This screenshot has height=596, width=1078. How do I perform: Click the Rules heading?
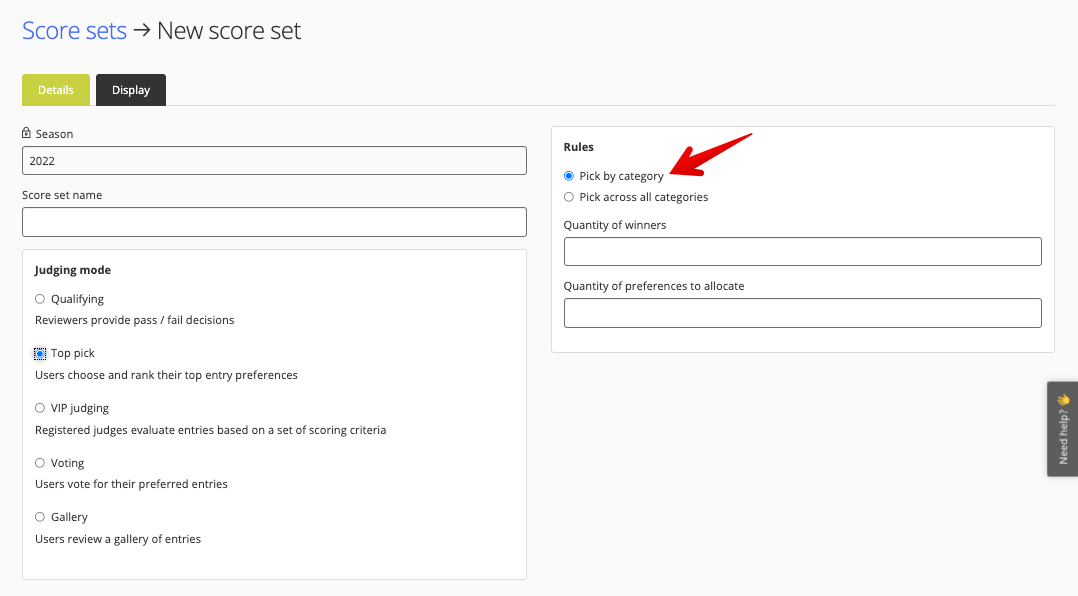[x=578, y=147]
